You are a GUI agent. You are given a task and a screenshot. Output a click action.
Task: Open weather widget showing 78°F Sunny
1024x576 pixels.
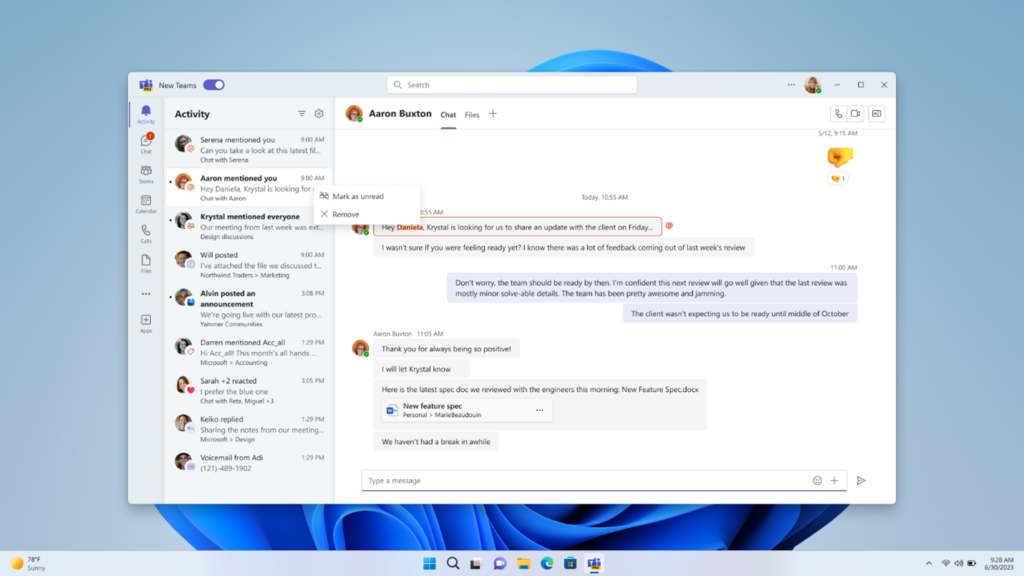tap(28, 564)
